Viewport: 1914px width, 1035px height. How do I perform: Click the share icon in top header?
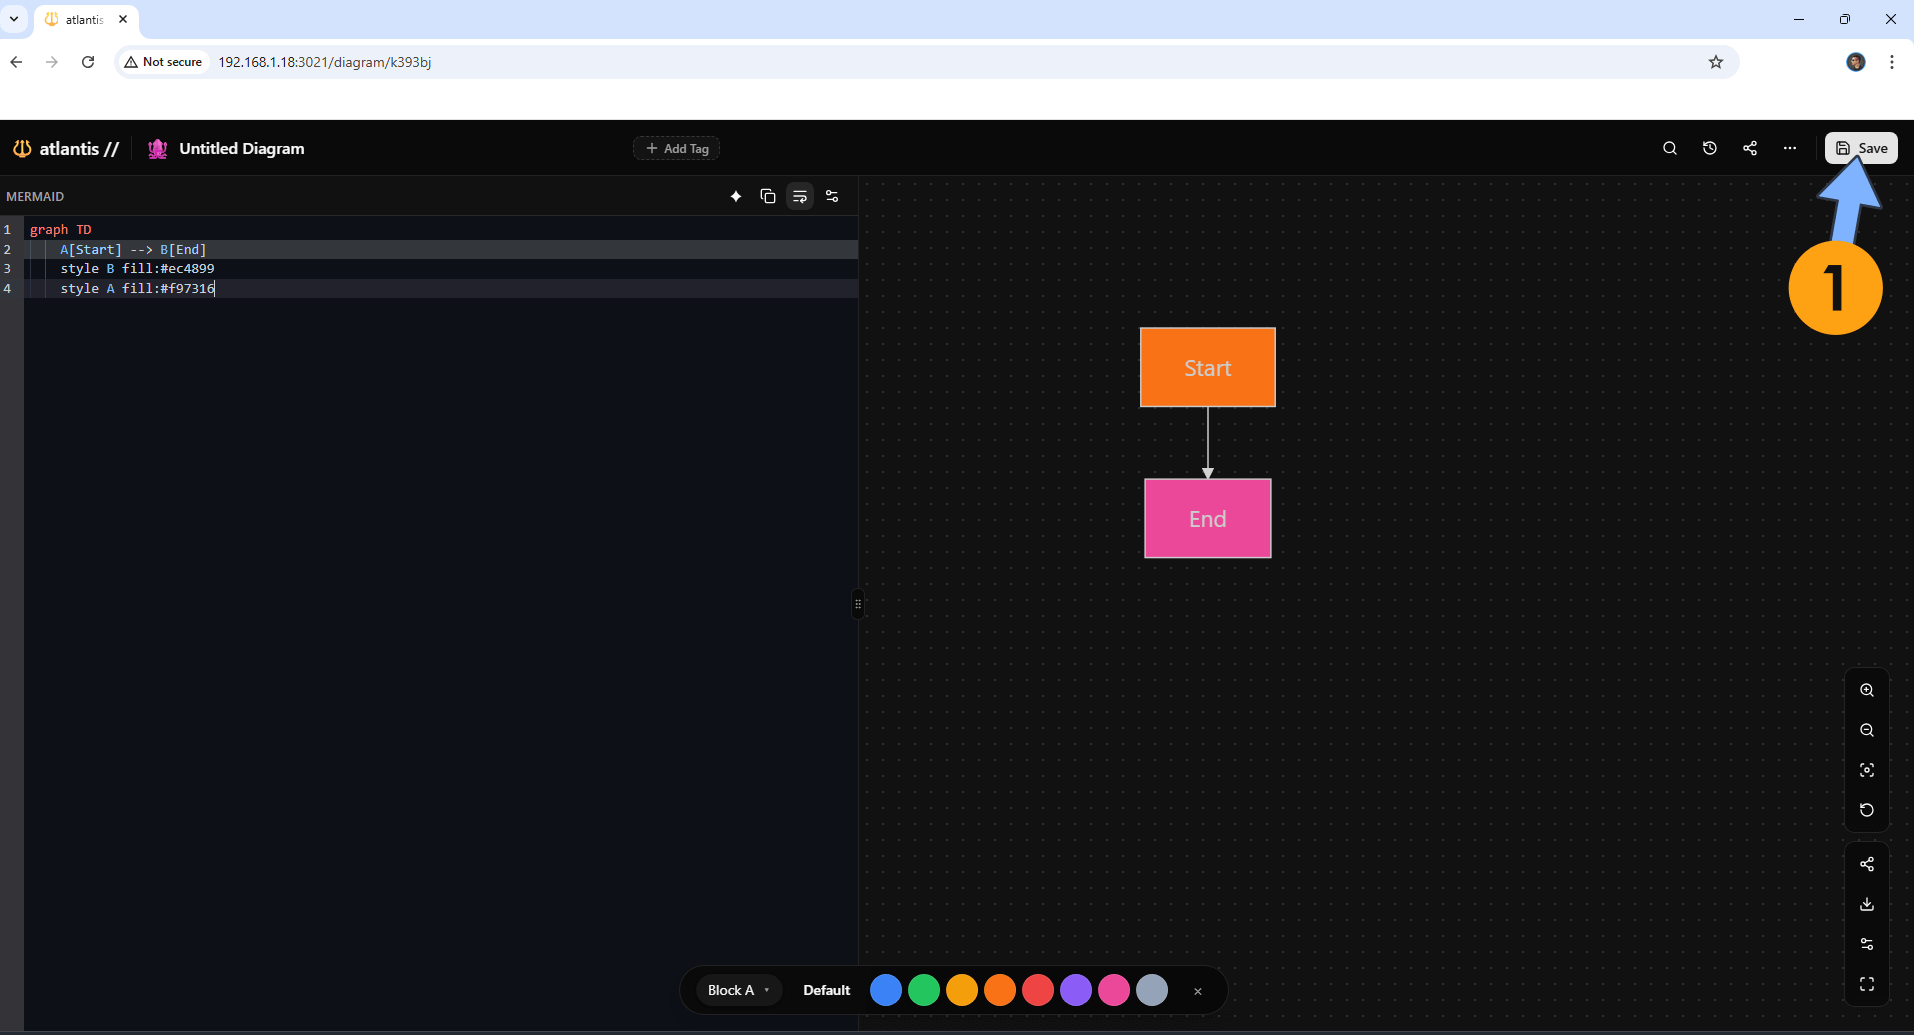point(1750,148)
